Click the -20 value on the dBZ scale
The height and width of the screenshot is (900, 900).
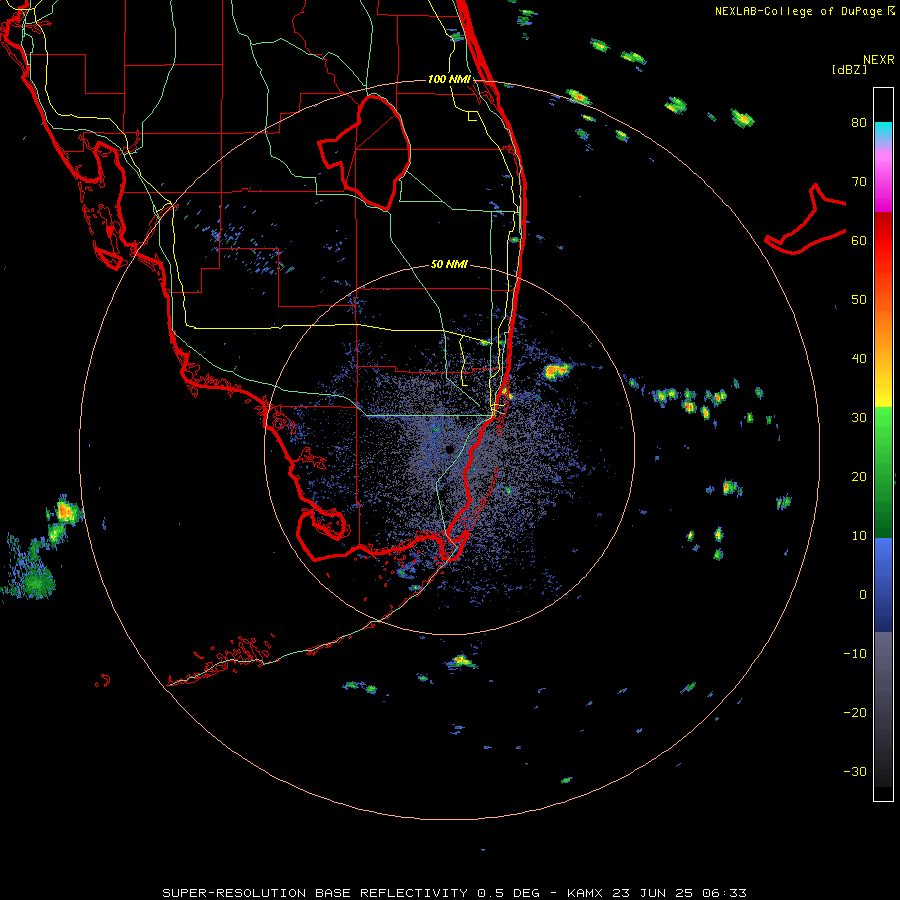[x=855, y=713]
